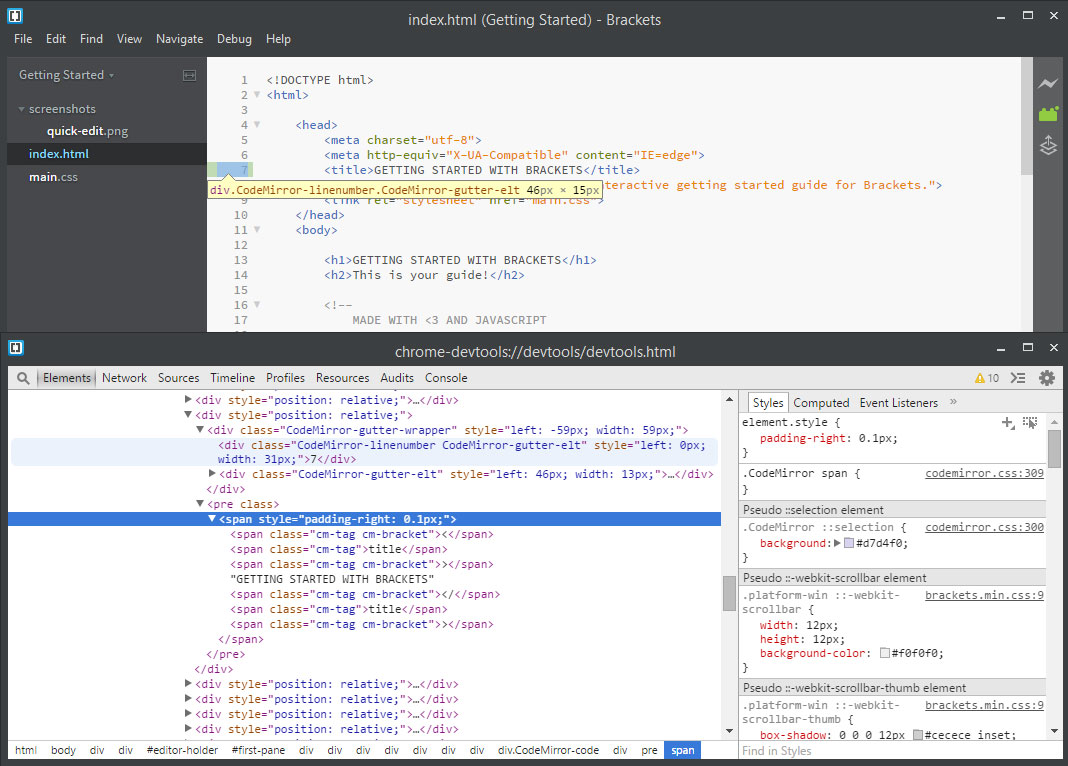Click the layered stack icon in right toolbar
Screen dimensions: 1068x766
[x=1048, y=144]
